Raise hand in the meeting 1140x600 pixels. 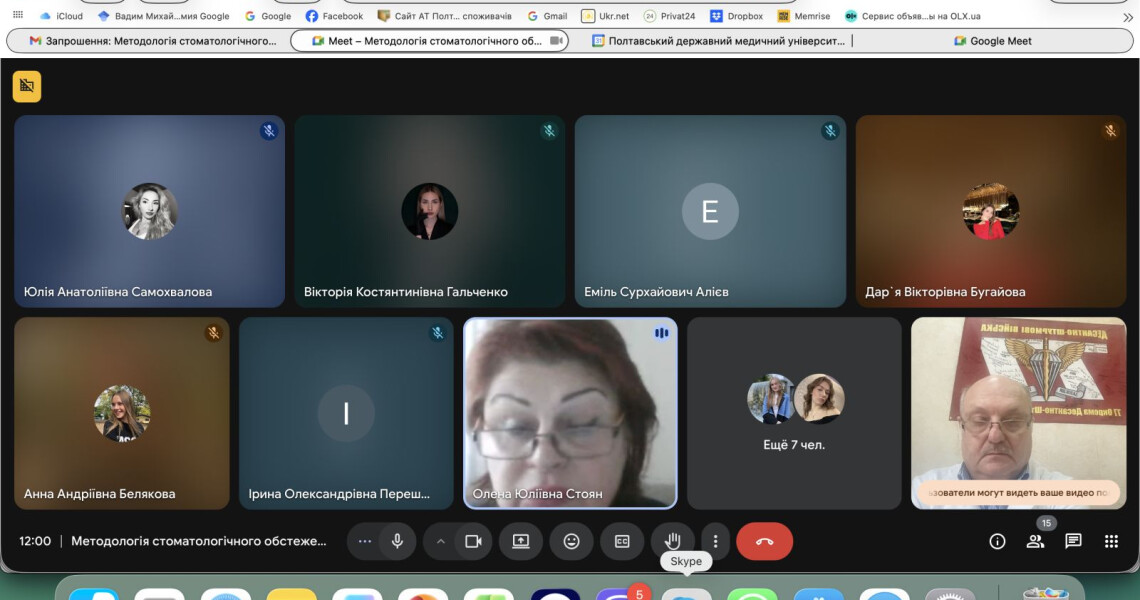673,541
